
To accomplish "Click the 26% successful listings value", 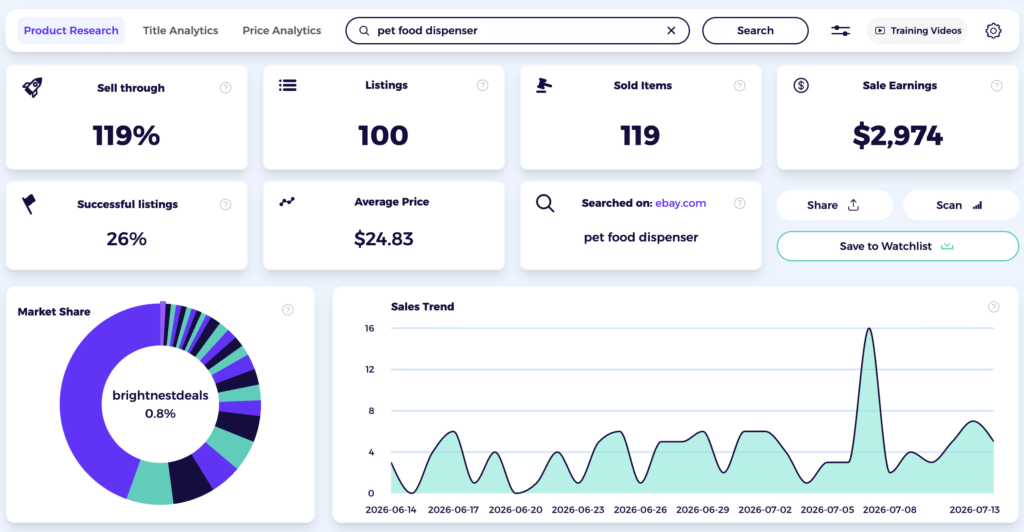I will click(127, 239).
